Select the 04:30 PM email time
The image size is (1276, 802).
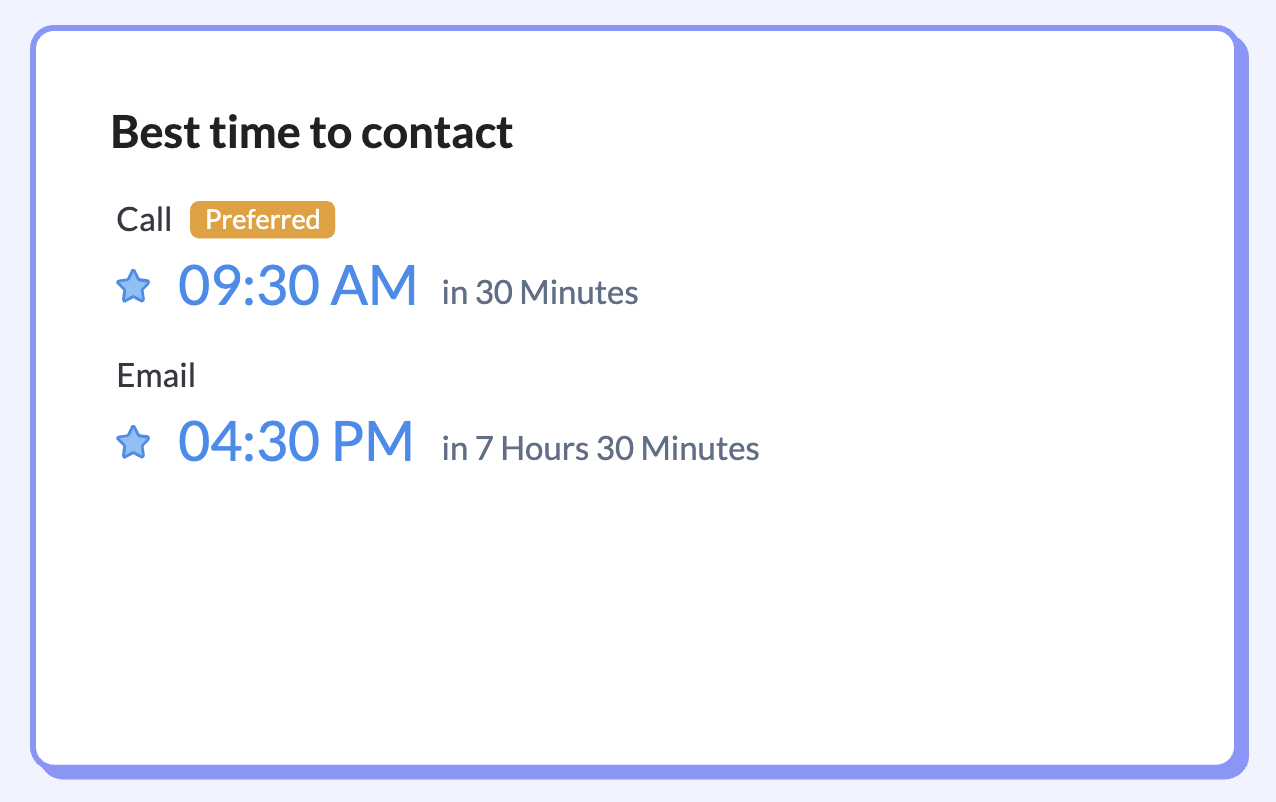coord(295,441)
